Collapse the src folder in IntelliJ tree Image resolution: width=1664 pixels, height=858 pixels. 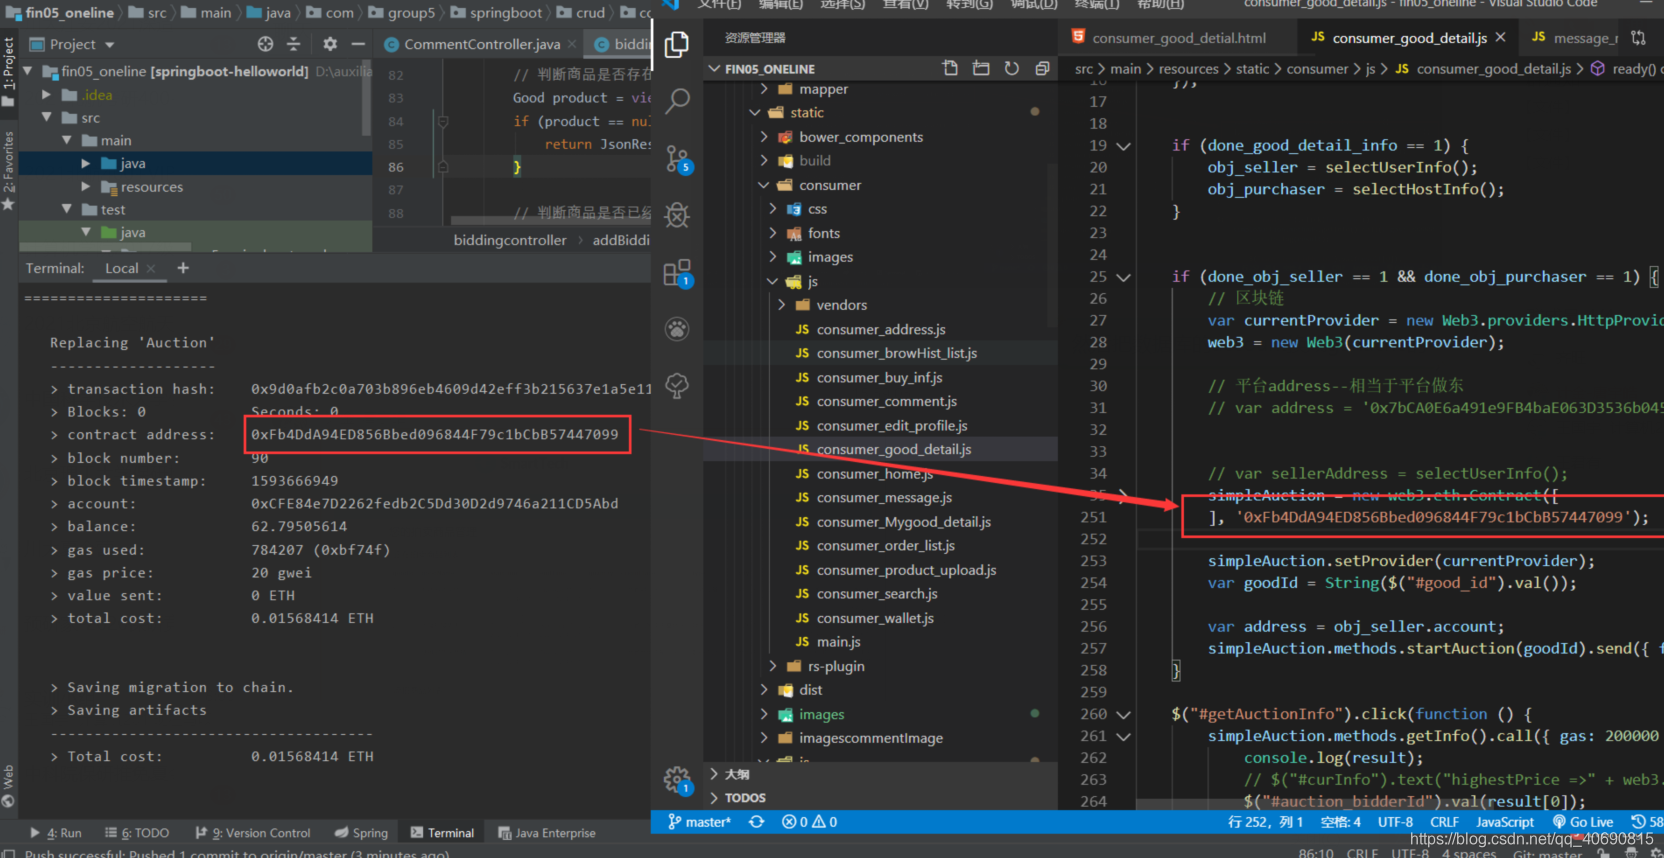pos(46,118)
